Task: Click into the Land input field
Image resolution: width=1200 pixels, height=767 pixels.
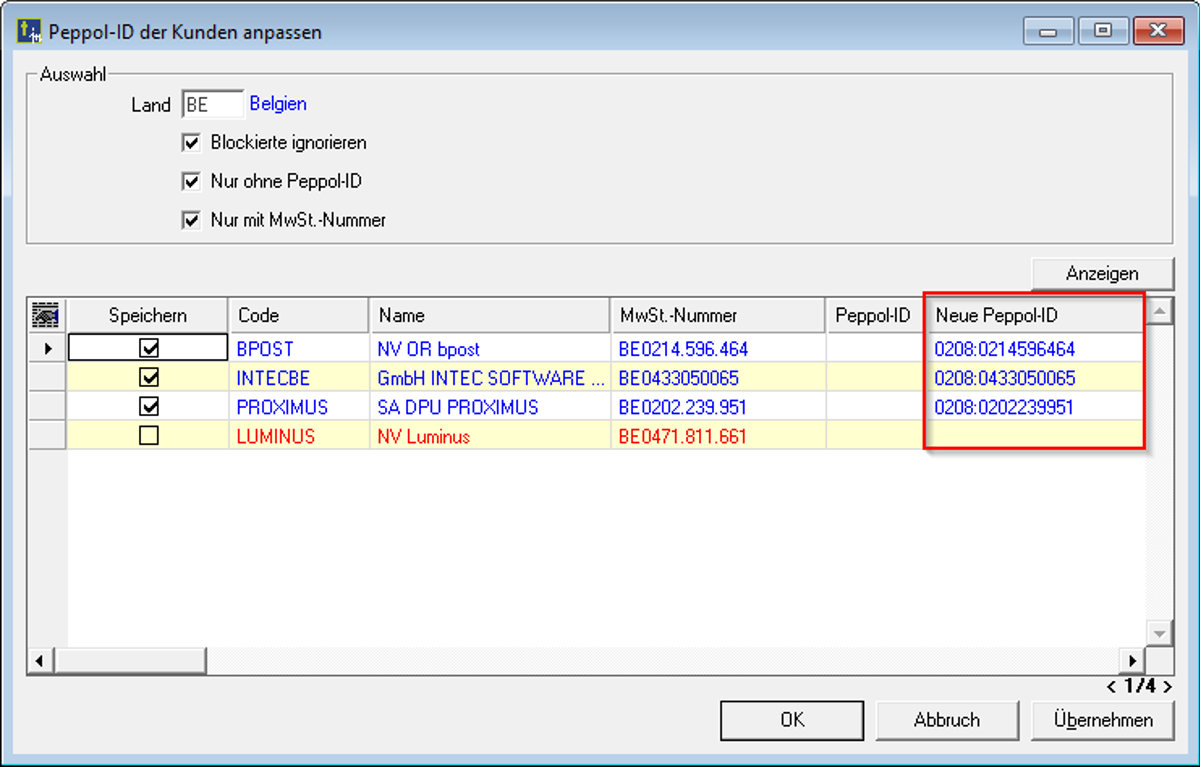Action: 212,104
